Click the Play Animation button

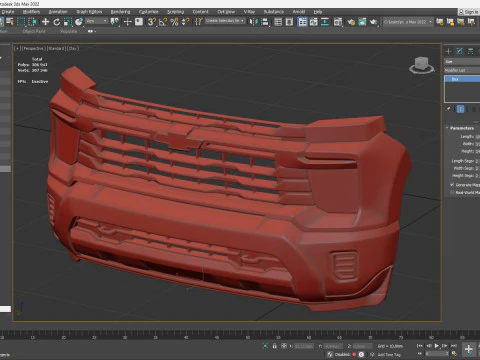click(x=437, y=346)
